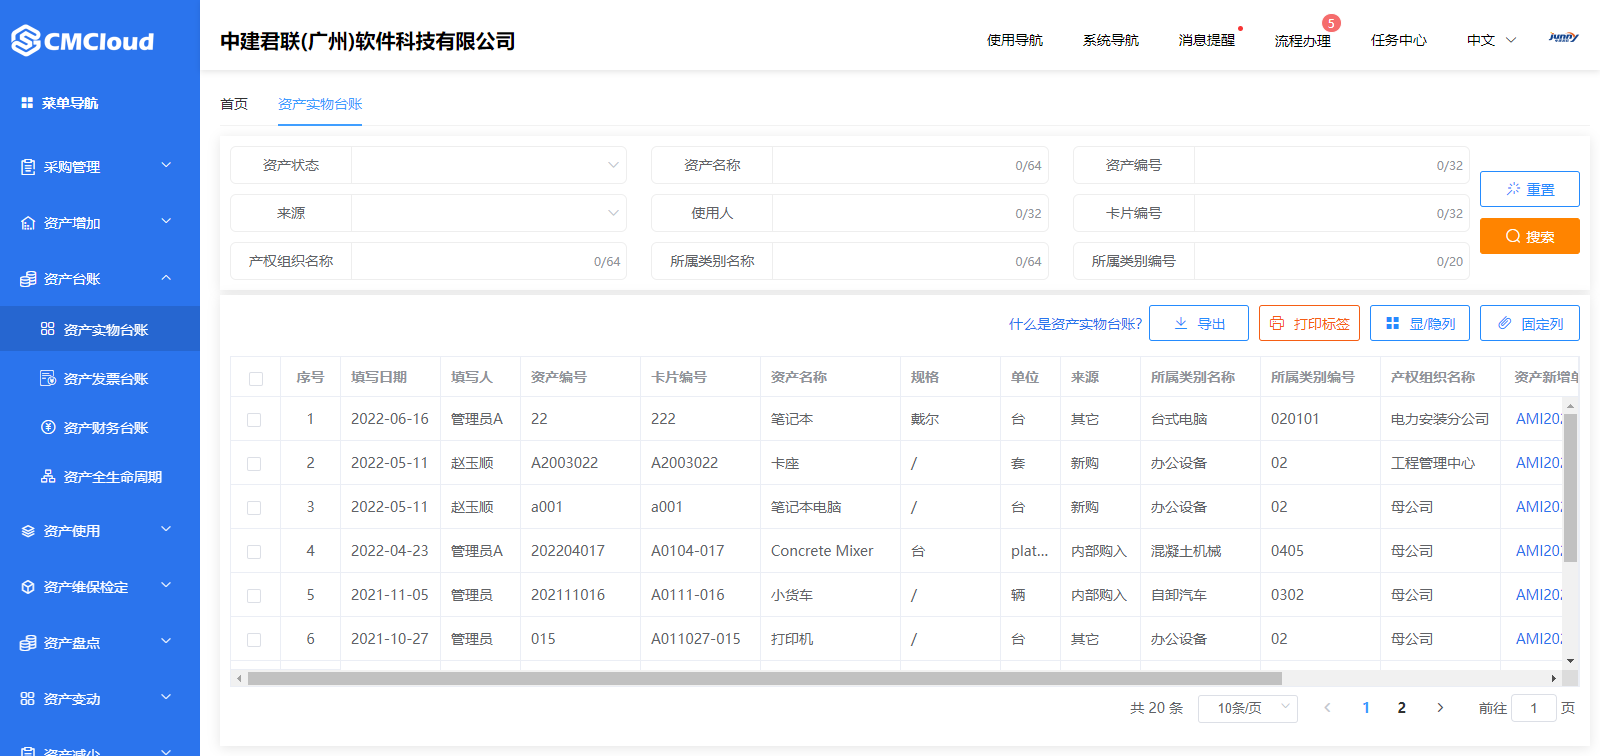Click the 资产台账 sidebar icon
Image resolution: width=1600 pixels, height=756 pixels.
28,279
